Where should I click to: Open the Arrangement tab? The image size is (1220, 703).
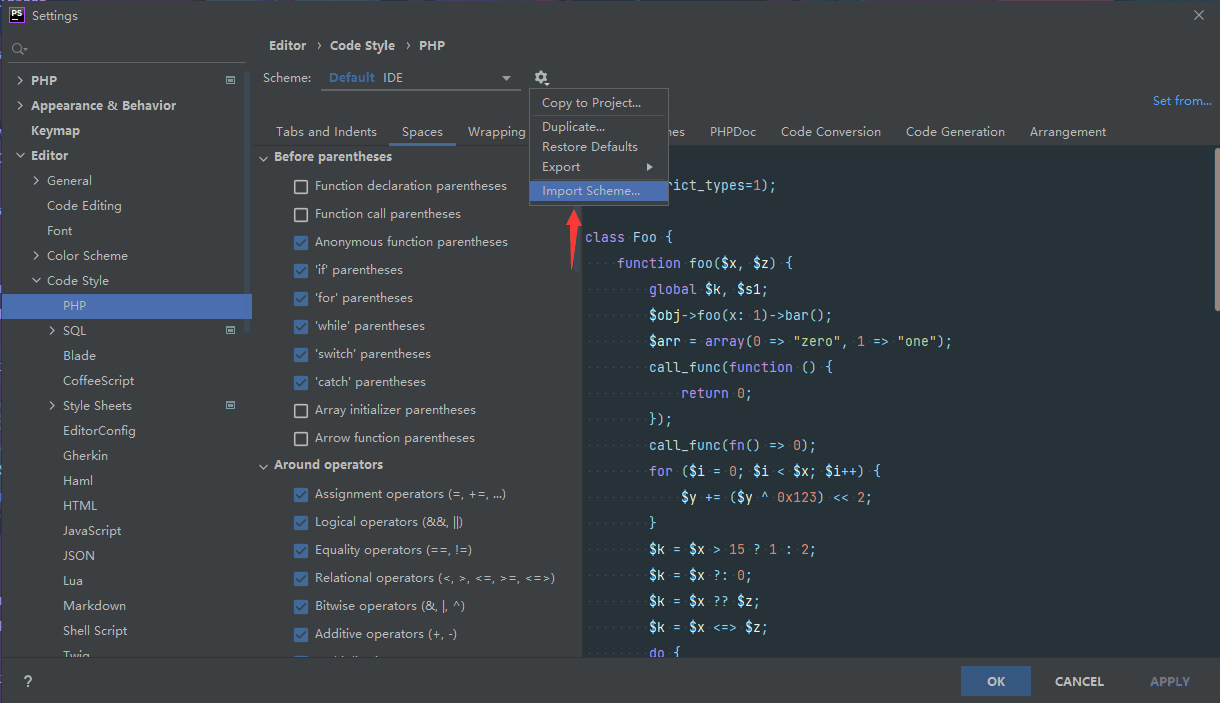click(x=1068, y=132)
